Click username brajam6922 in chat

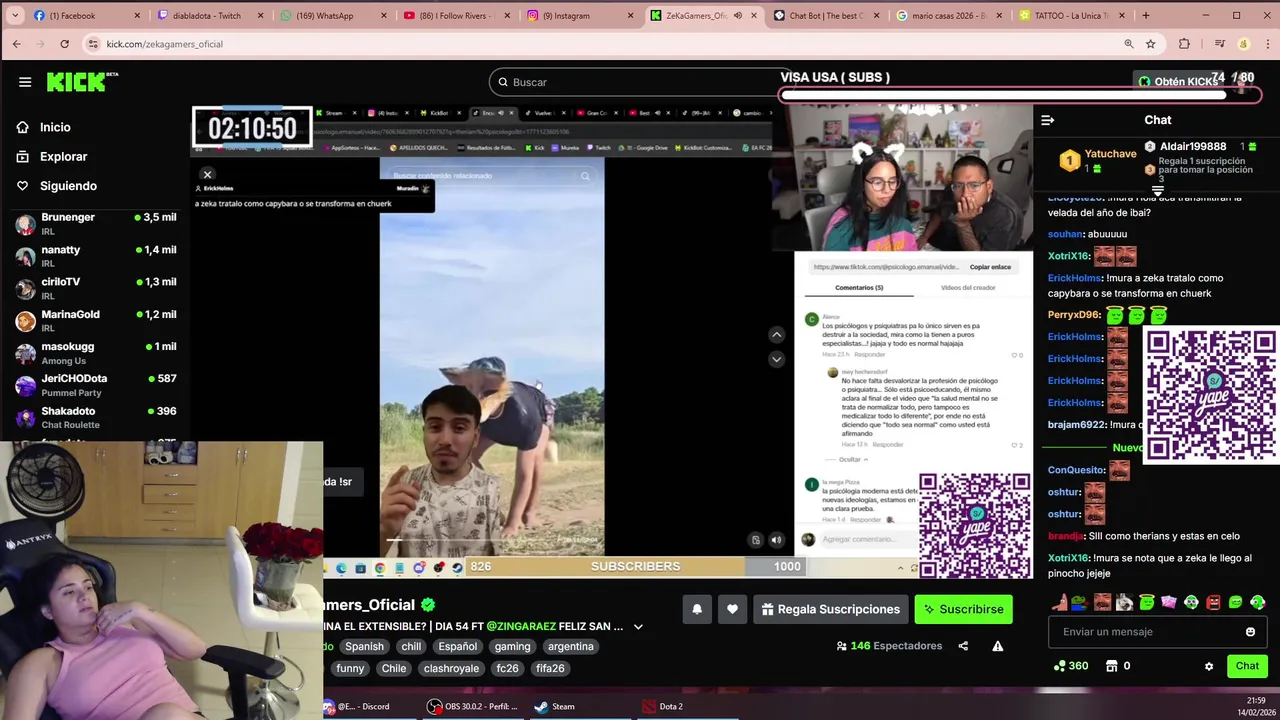point(1076,424)
